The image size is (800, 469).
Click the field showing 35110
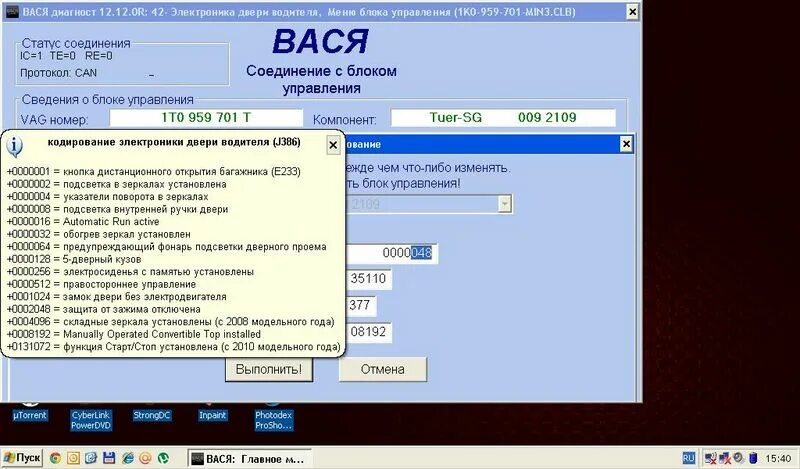(368, 279)
